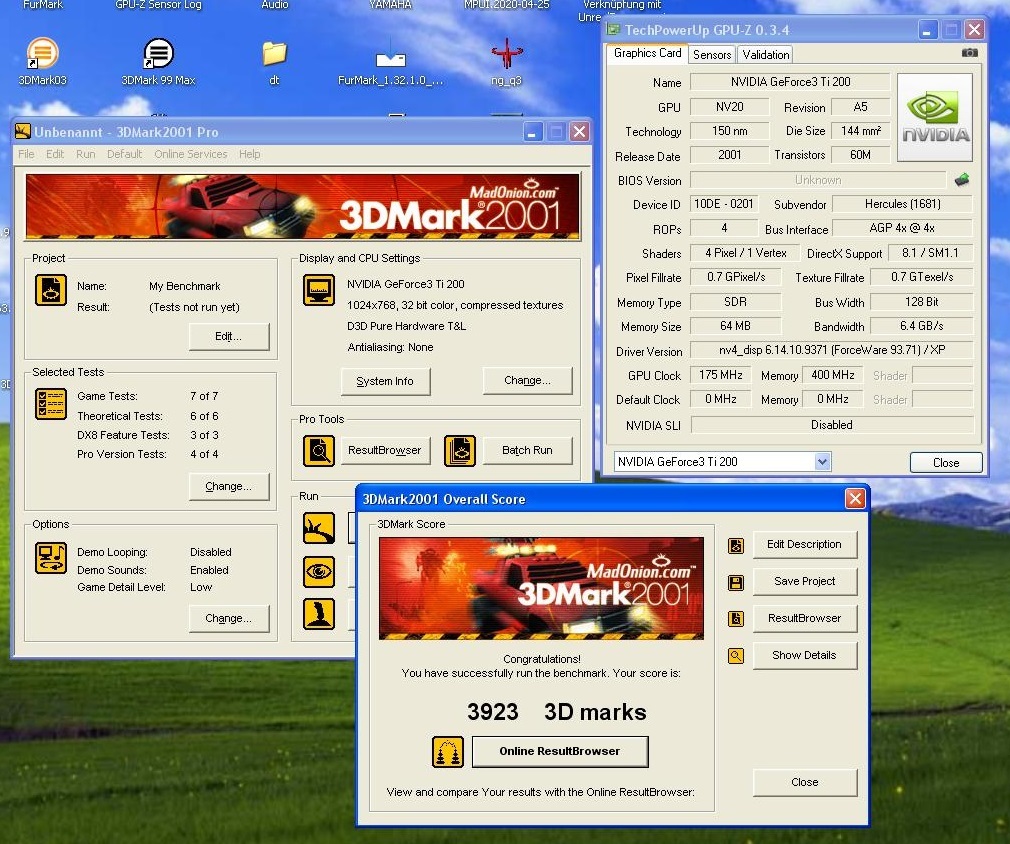The image size is (1010, 844).
Task: Click the magnifier ResultBrowser icon under Pro Tools
Action: pyautogui.click(x=319, y=450)
